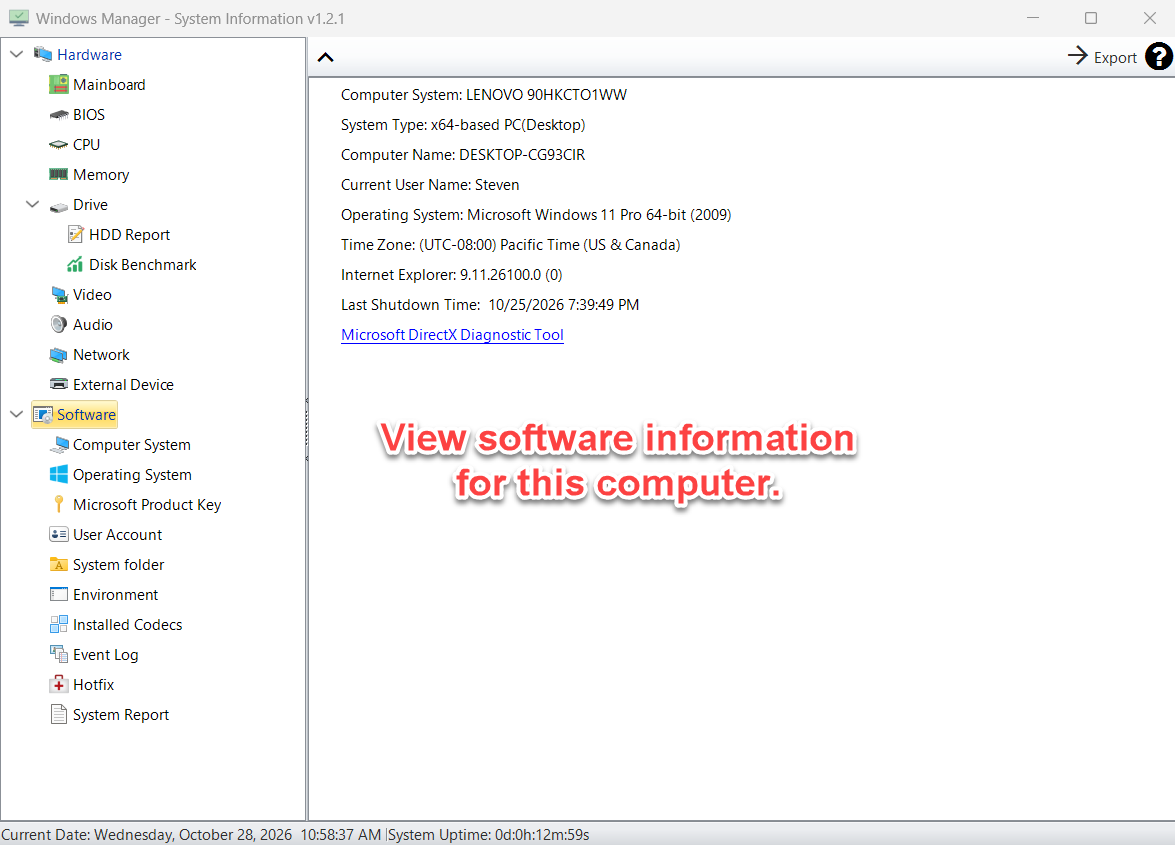Viewport: 1175px width, 847px height.
Task: Open Operating System page
Action: point(133,474)
